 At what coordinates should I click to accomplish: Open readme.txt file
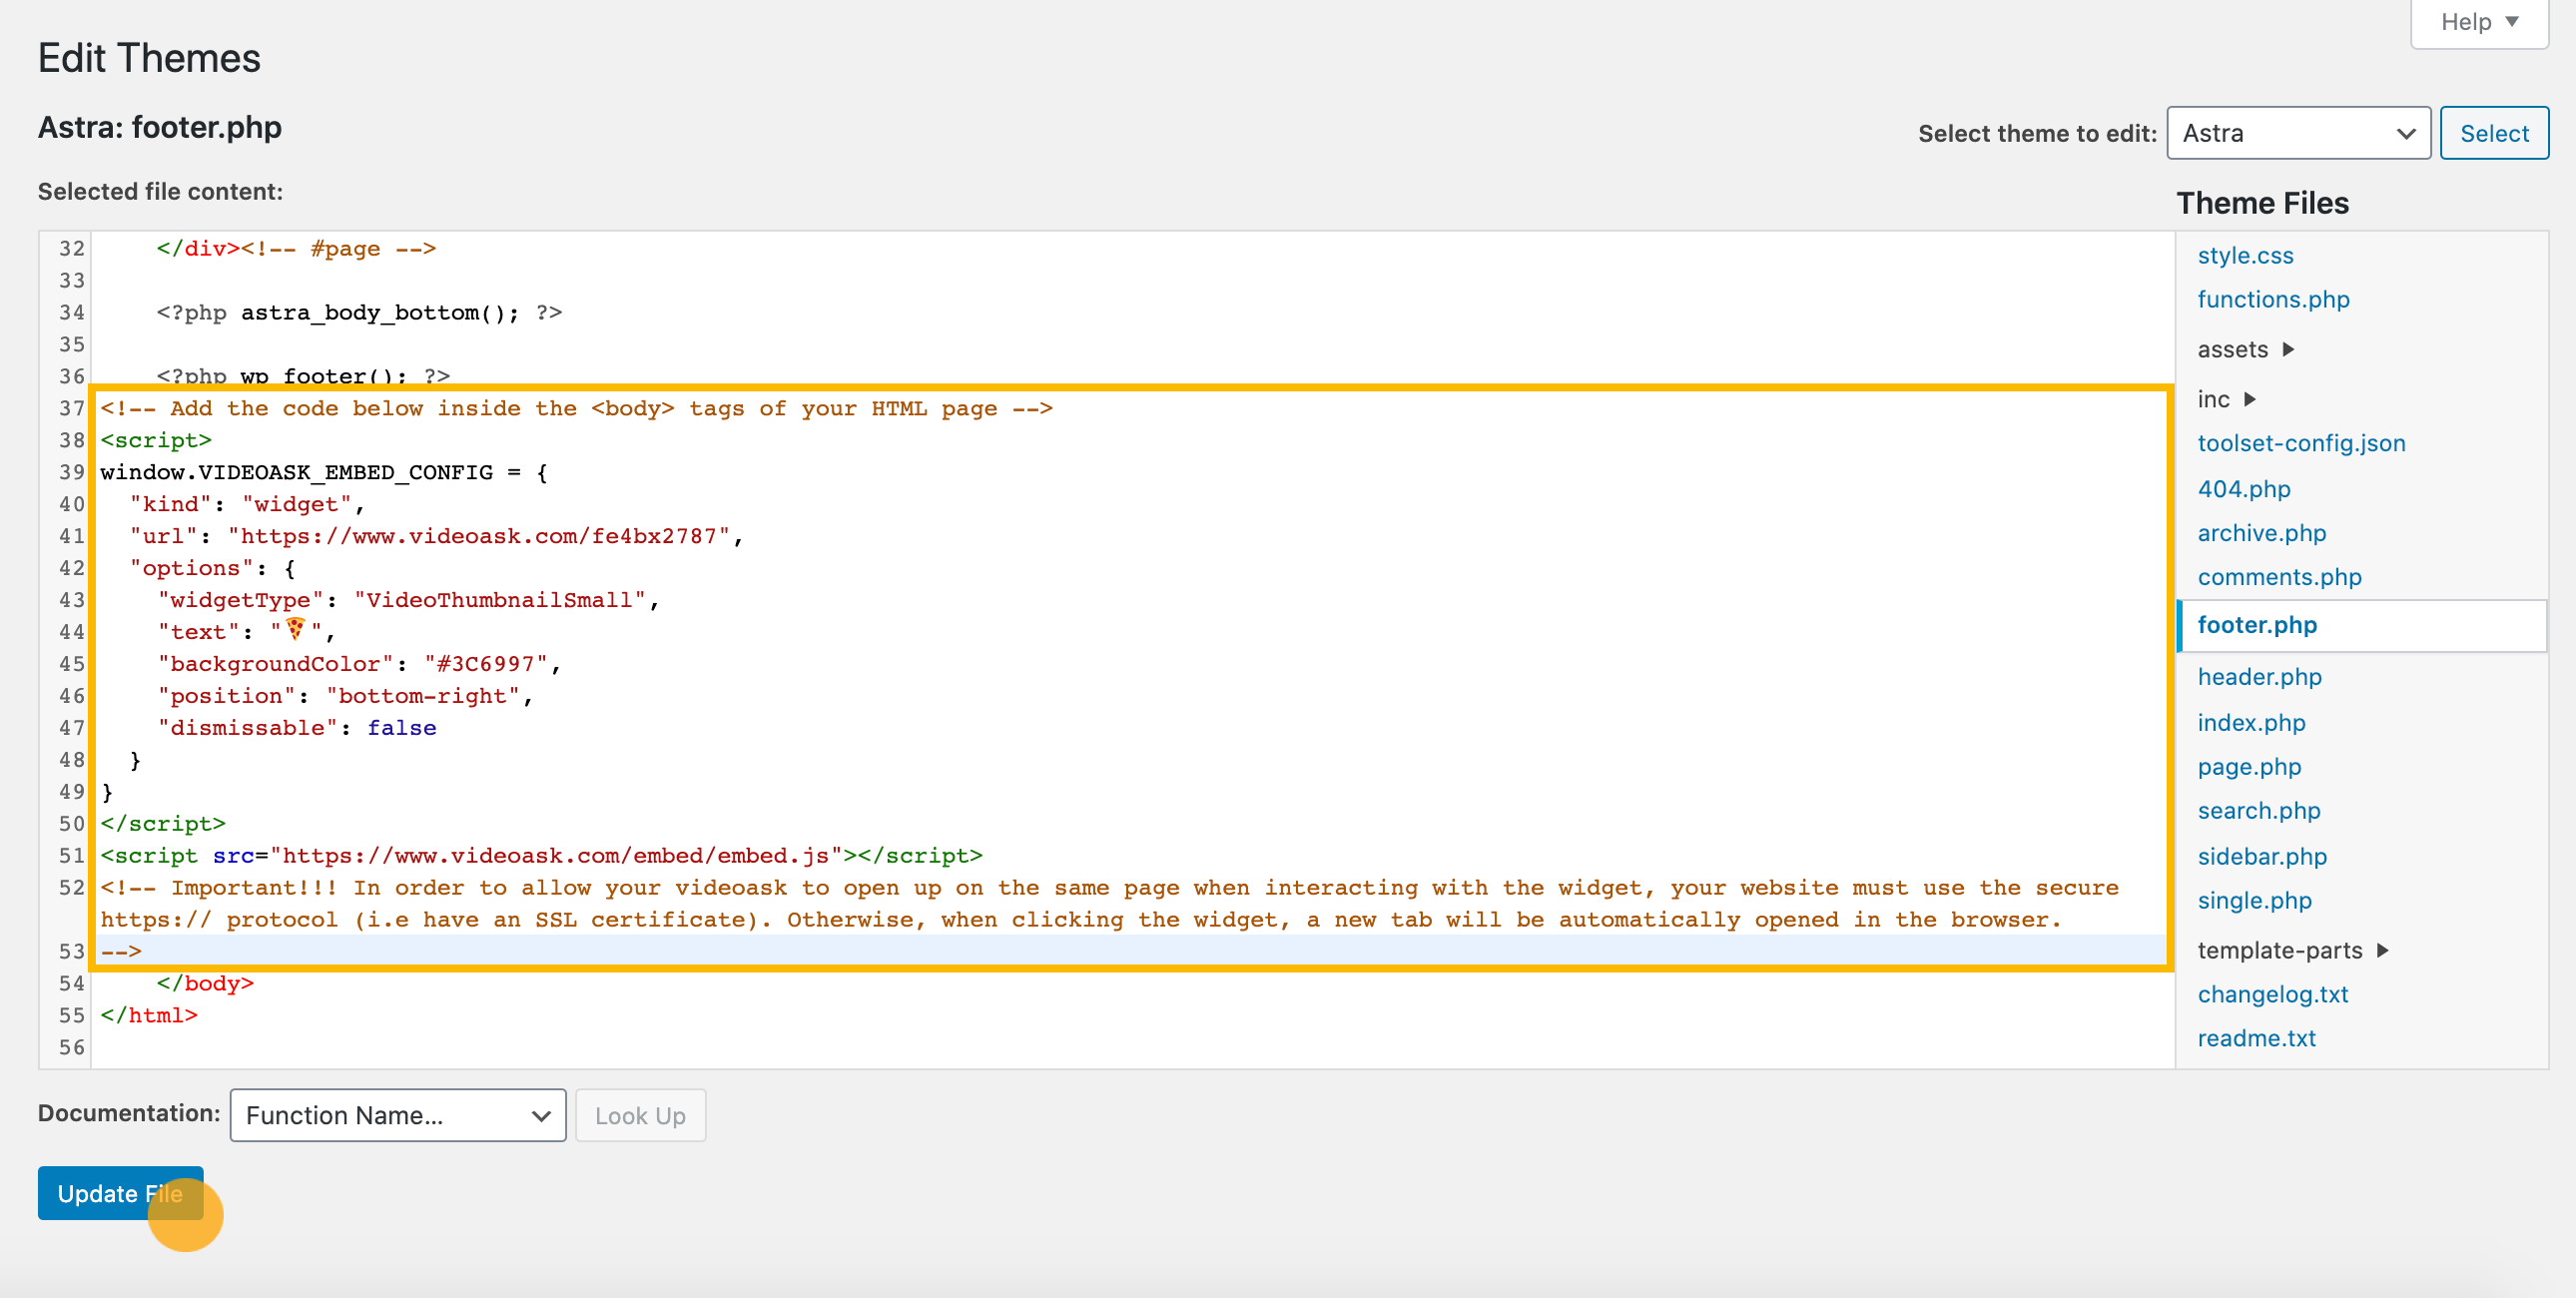pos(2256,1039)
